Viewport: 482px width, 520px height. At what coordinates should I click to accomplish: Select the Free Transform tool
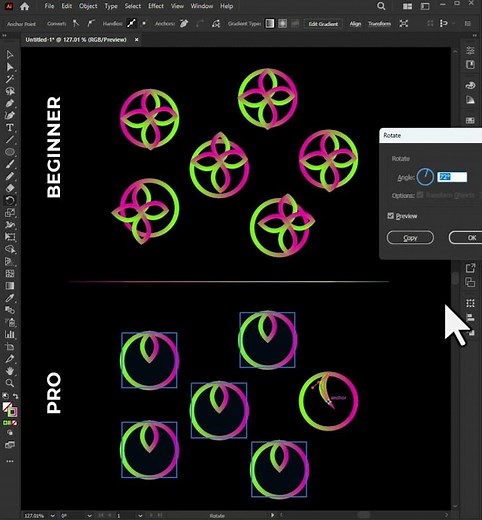point(10,237)
